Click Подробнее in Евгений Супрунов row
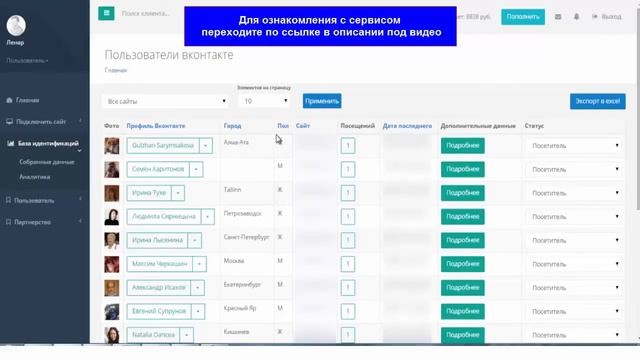This screenshot has width=640, height=360. point(462,311)
